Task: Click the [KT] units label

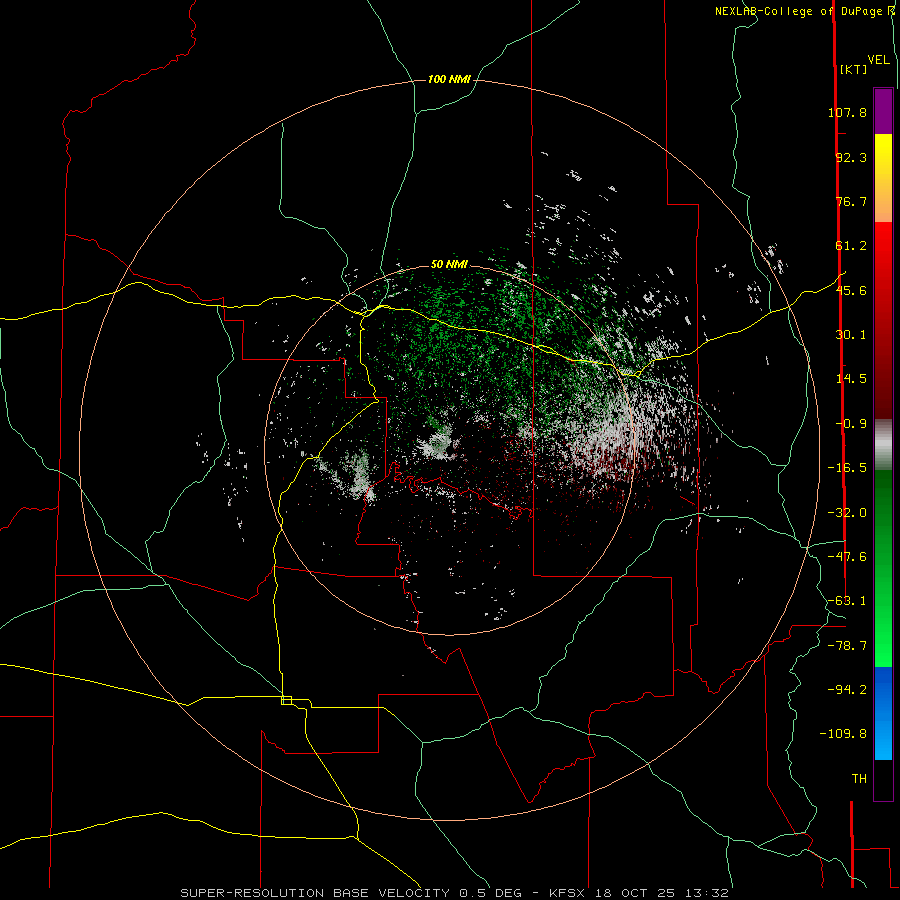Action: click(x=853, y=69)
